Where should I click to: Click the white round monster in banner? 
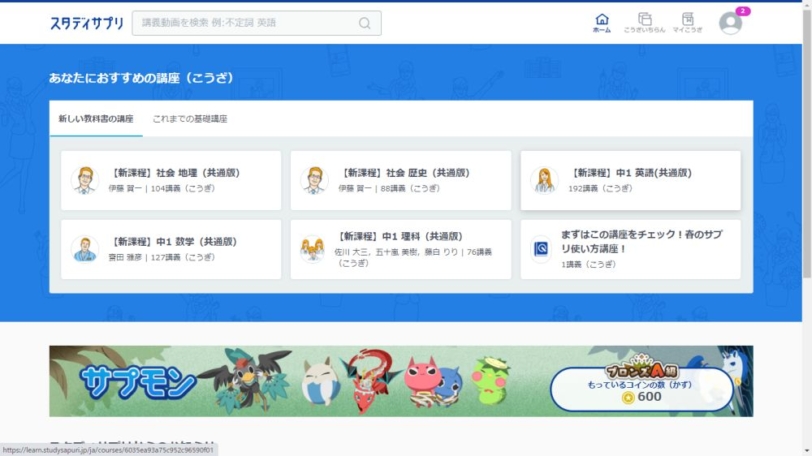coord(320,382)
